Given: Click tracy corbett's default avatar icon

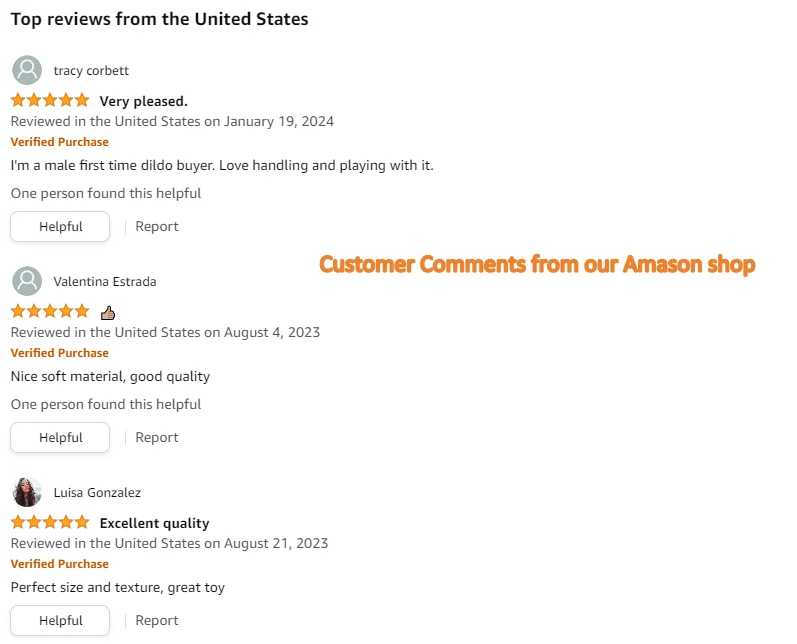Looking at the screenshot, I should click(27, 70).
